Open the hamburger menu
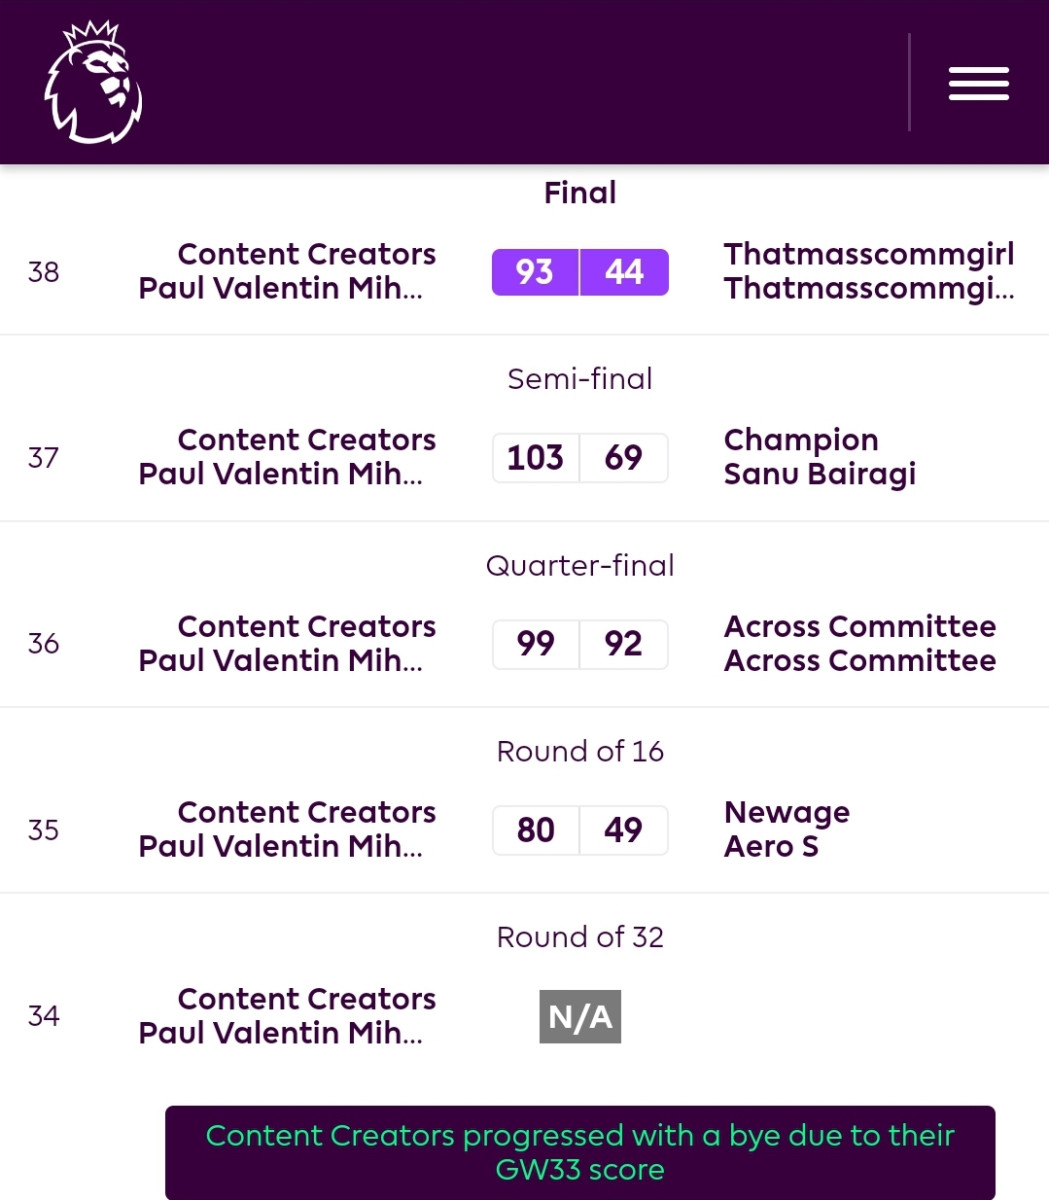 click(x=978, y=84)
